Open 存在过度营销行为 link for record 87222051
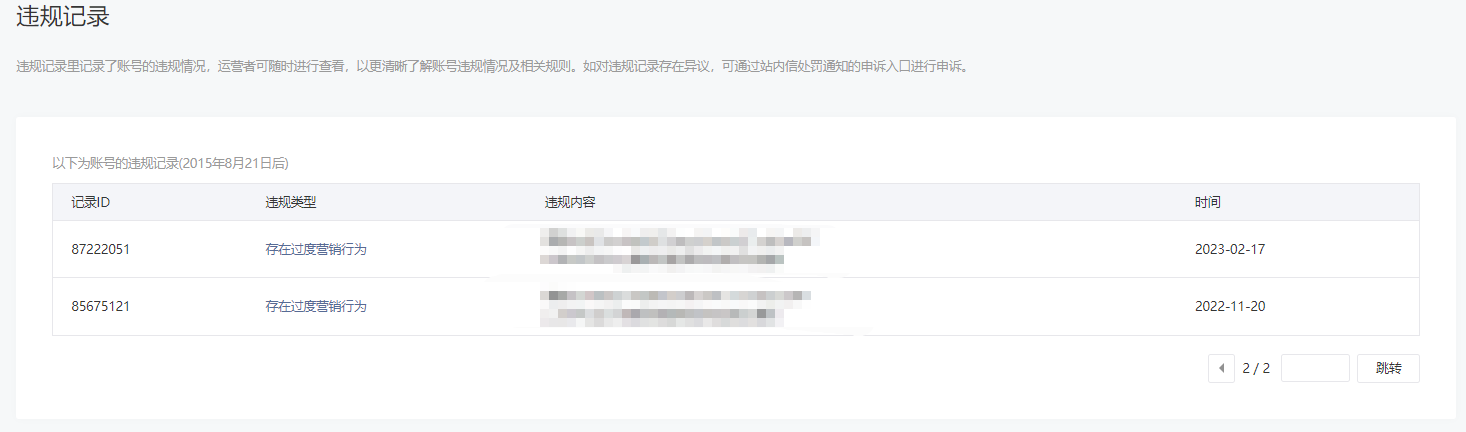The image size is (1466, 432). [x=316, y=249]
